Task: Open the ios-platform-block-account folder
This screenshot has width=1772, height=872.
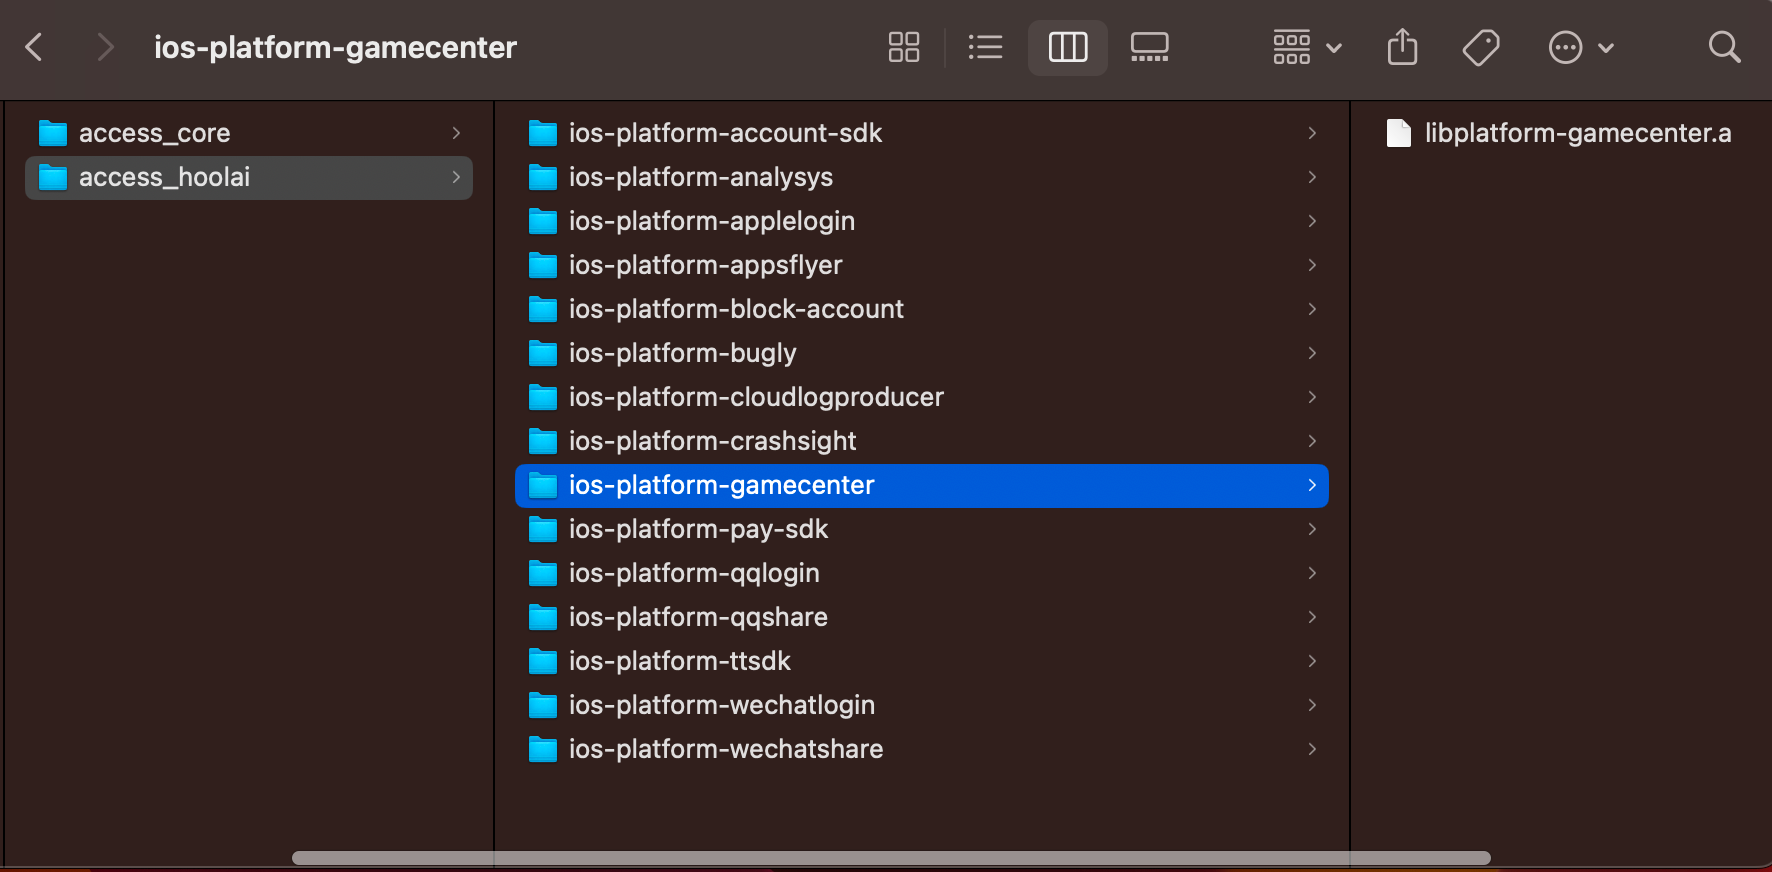Action: [x=922, y=309]
